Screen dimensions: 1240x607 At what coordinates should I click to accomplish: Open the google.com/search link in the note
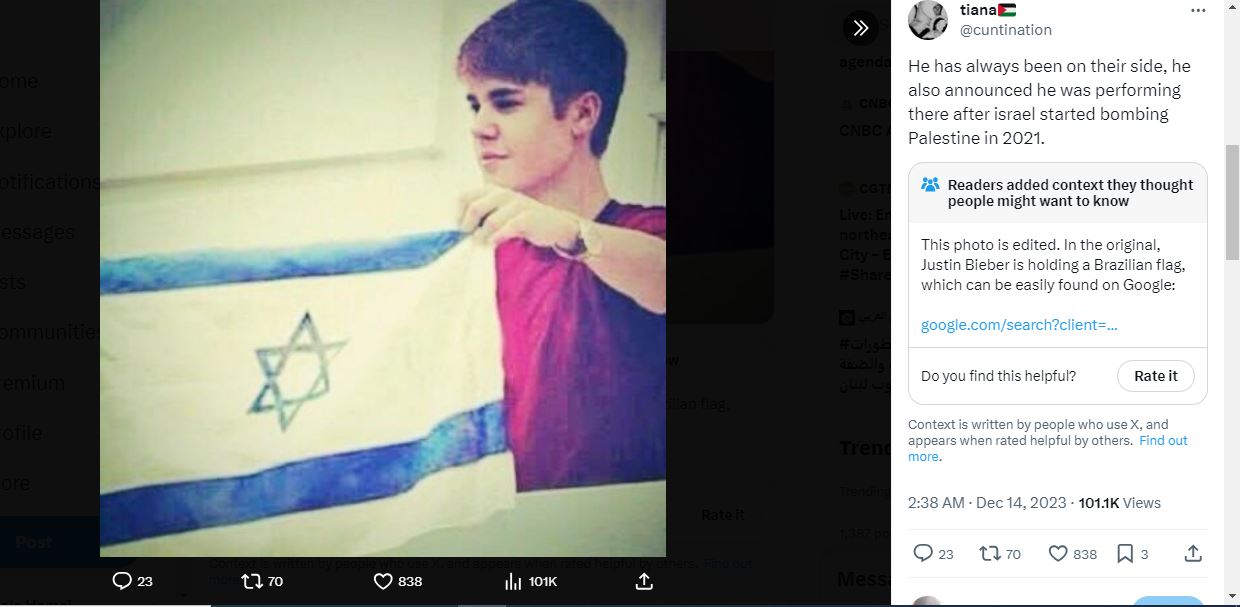tap(1019, 325)
